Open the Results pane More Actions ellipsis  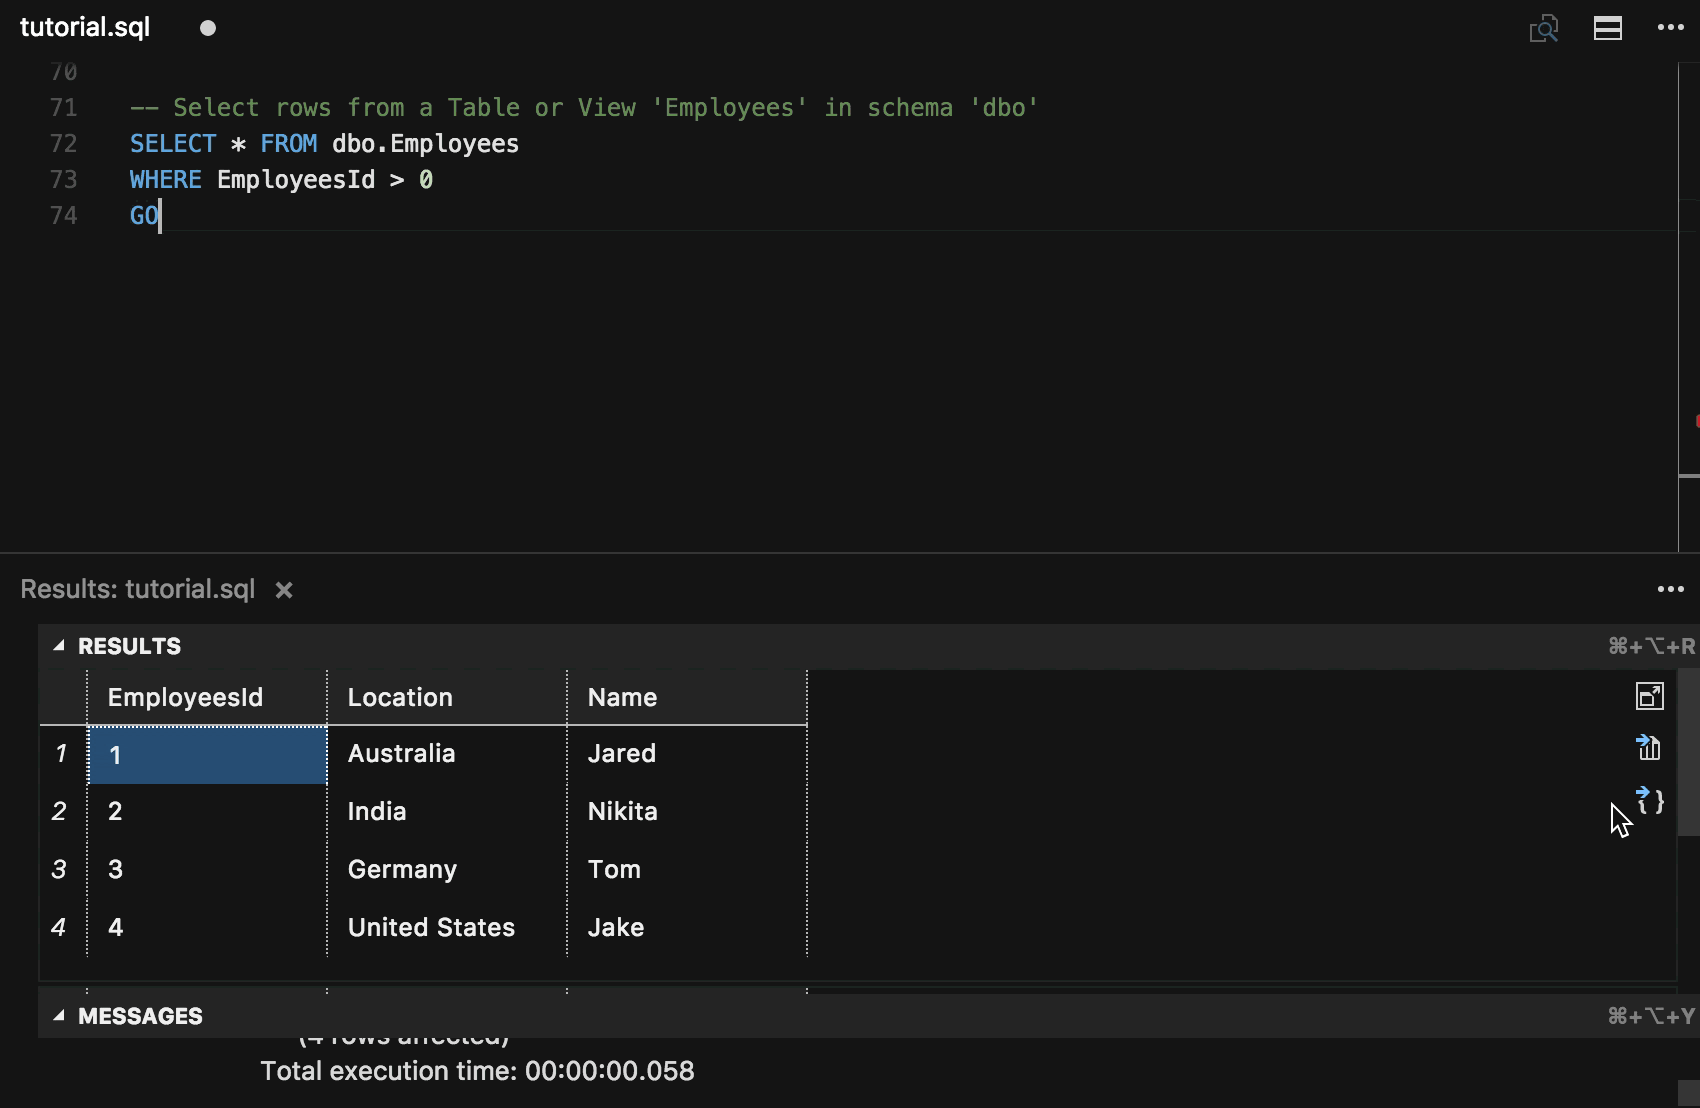coord(1670,589)
